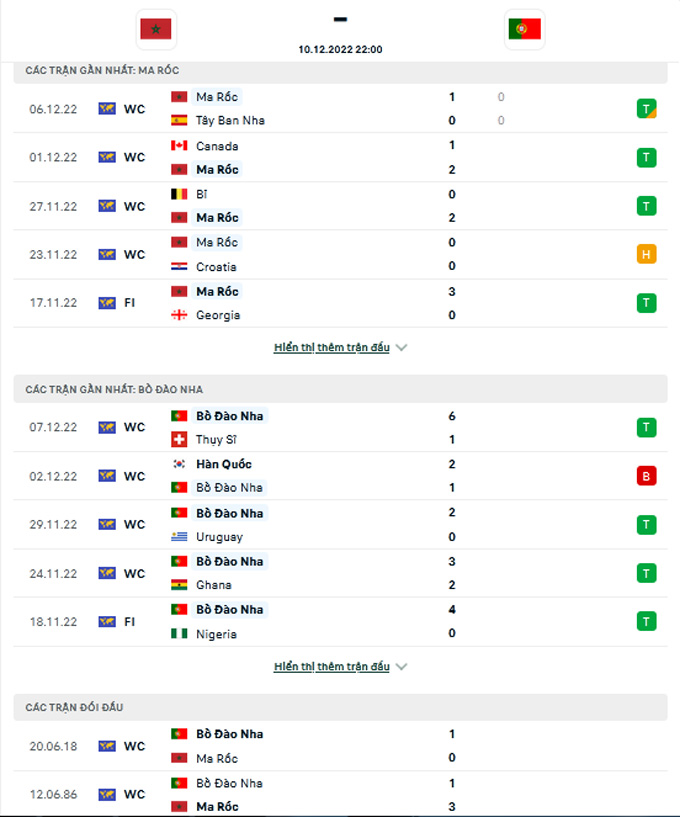The height and width of the screenshot is (817, 680).
Task: Click the Canada team name in 01.12.22 match
Action: click(x=217, y=146)
